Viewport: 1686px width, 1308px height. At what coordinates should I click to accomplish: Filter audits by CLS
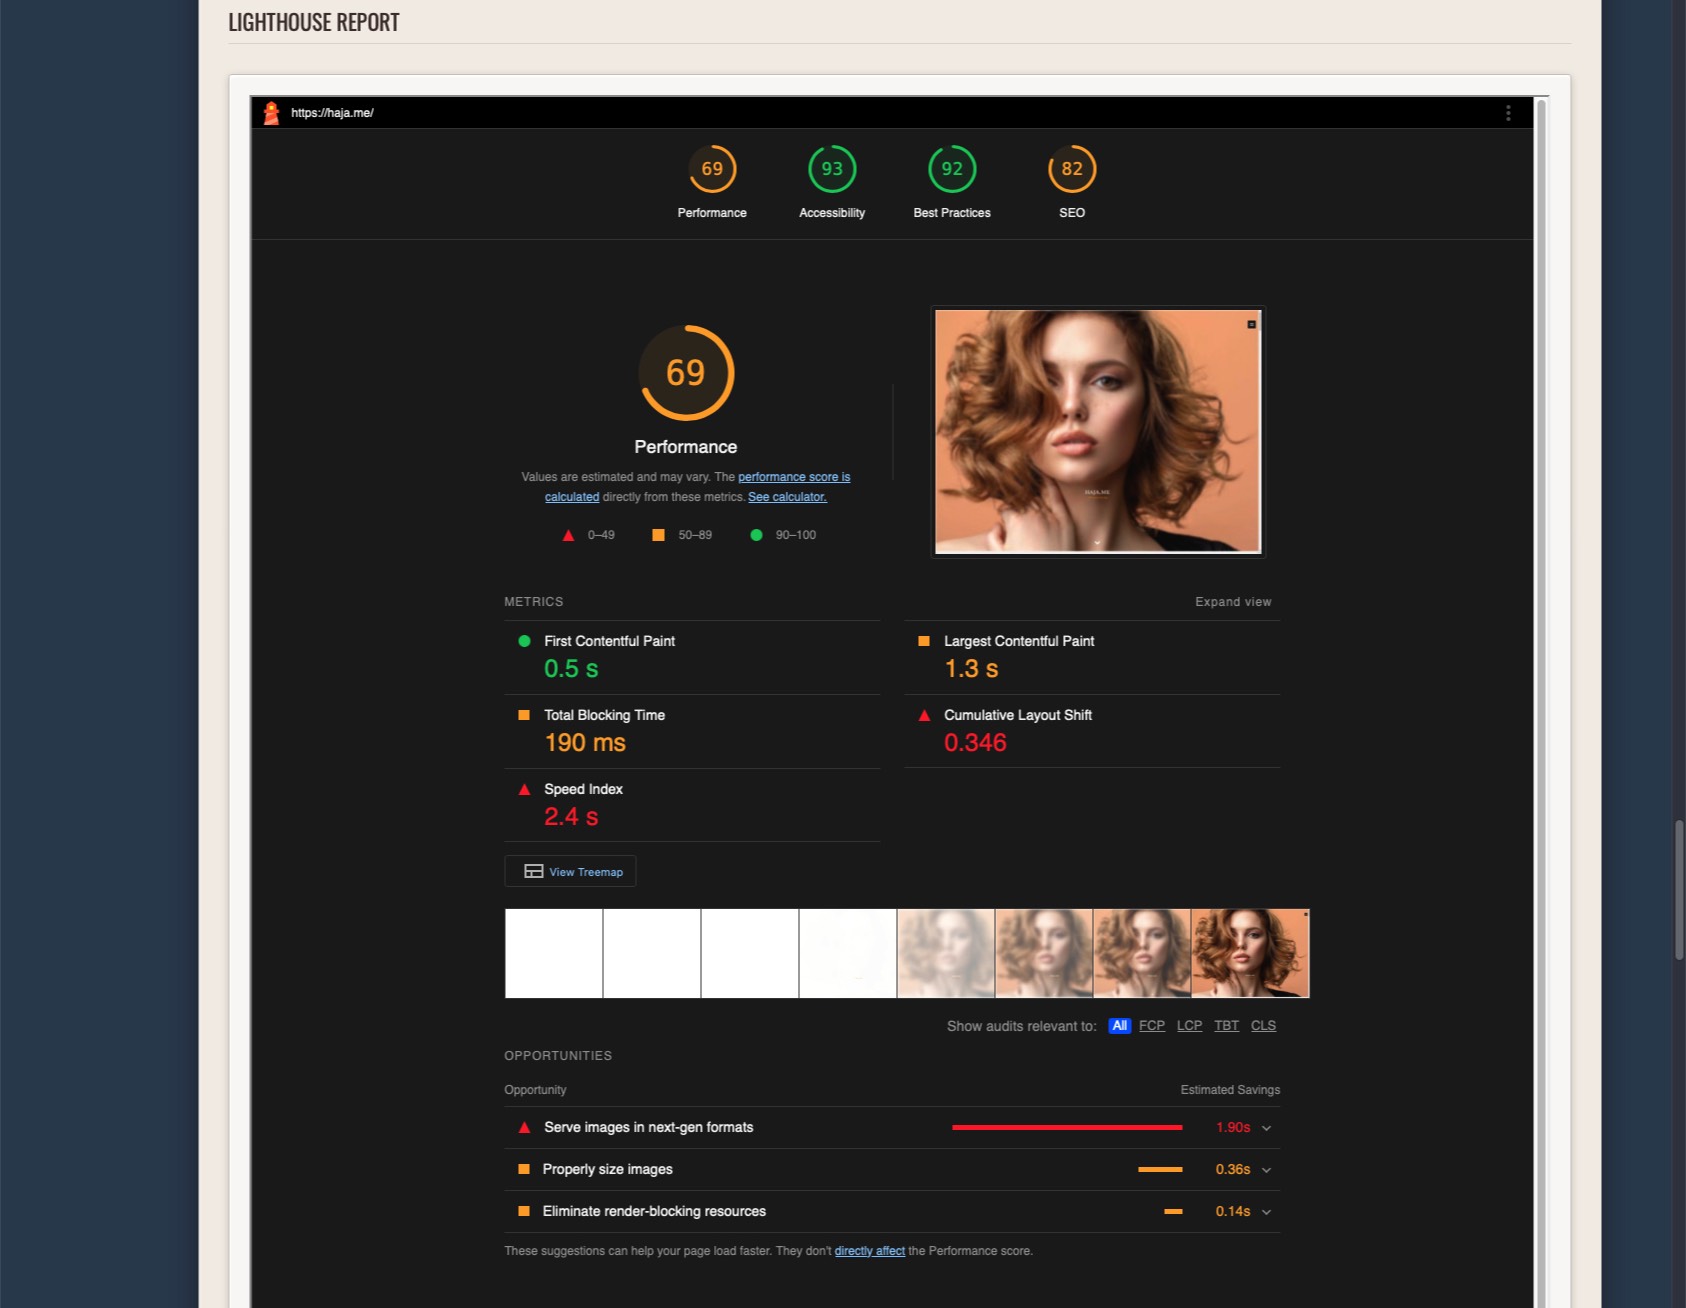1263,1026
